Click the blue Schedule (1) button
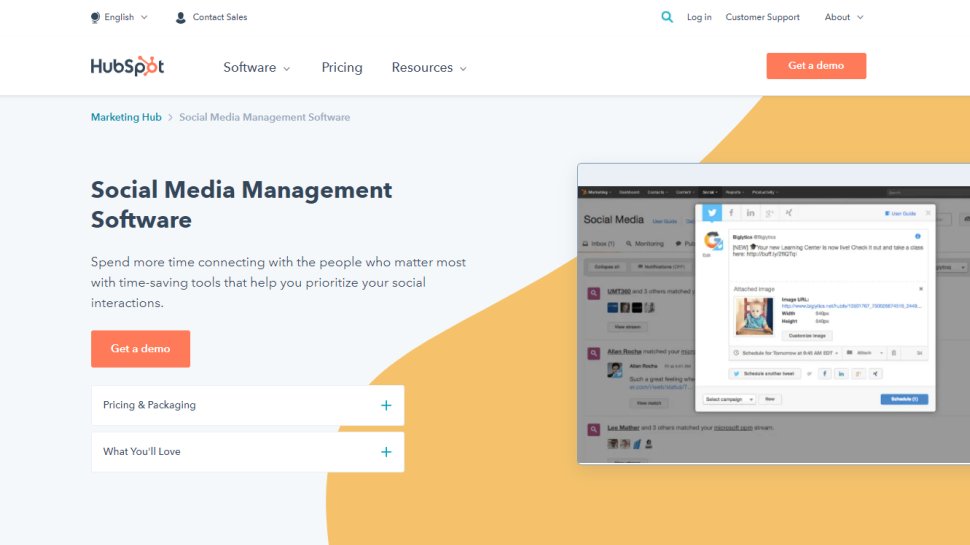Screen dimensions: 970x545 [x=904, y=400]
